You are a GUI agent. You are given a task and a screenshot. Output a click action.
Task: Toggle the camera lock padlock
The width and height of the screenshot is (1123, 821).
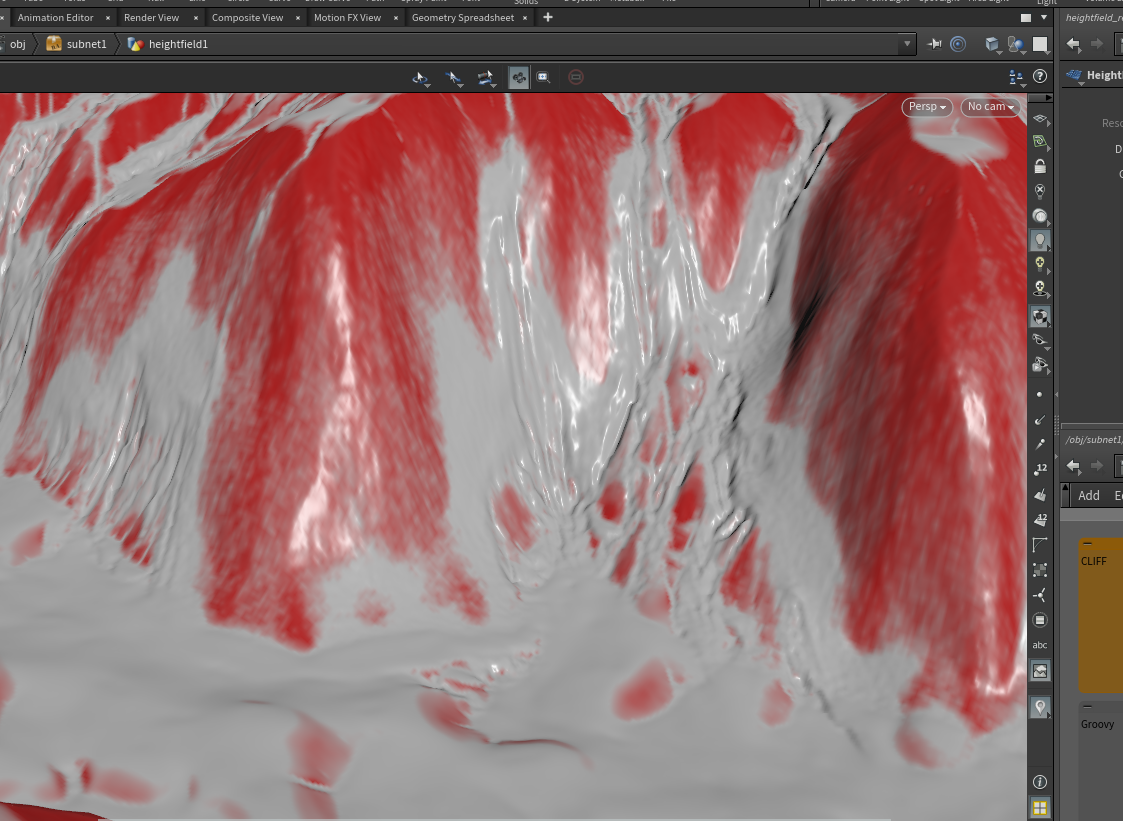[1040, 166]
